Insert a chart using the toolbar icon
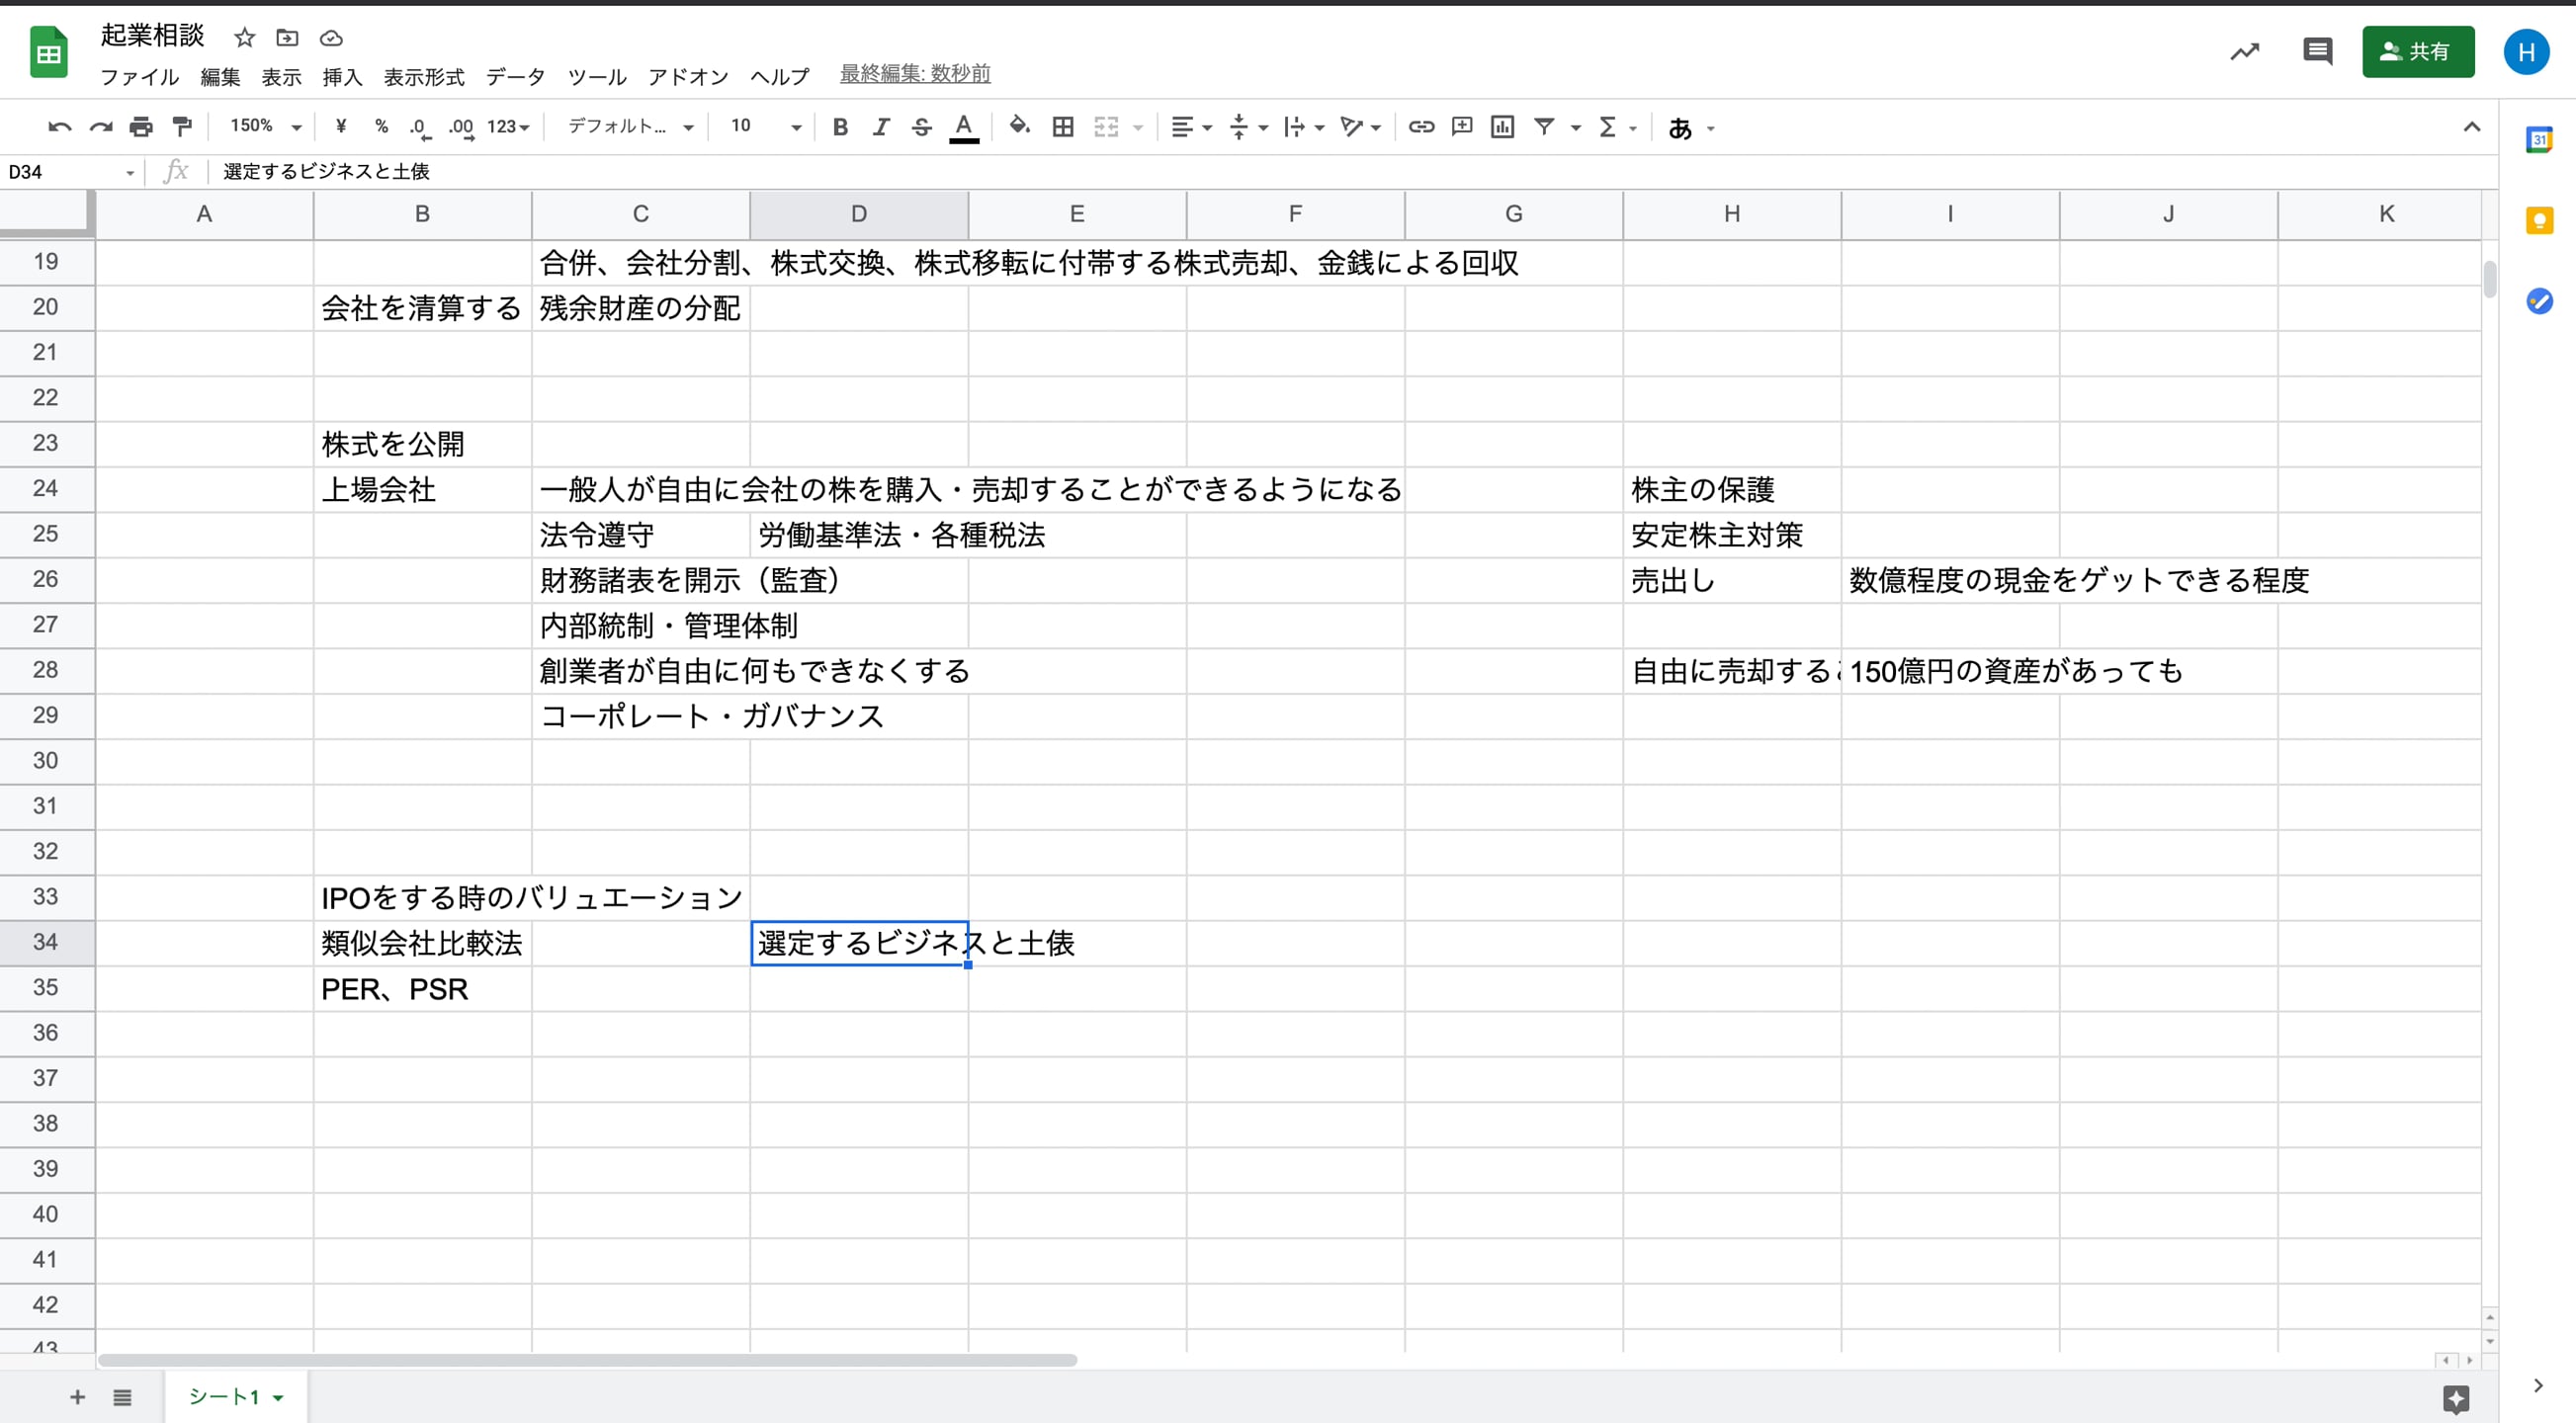The height and width of the screenshot is (1423, 2576). (1502, 127)
